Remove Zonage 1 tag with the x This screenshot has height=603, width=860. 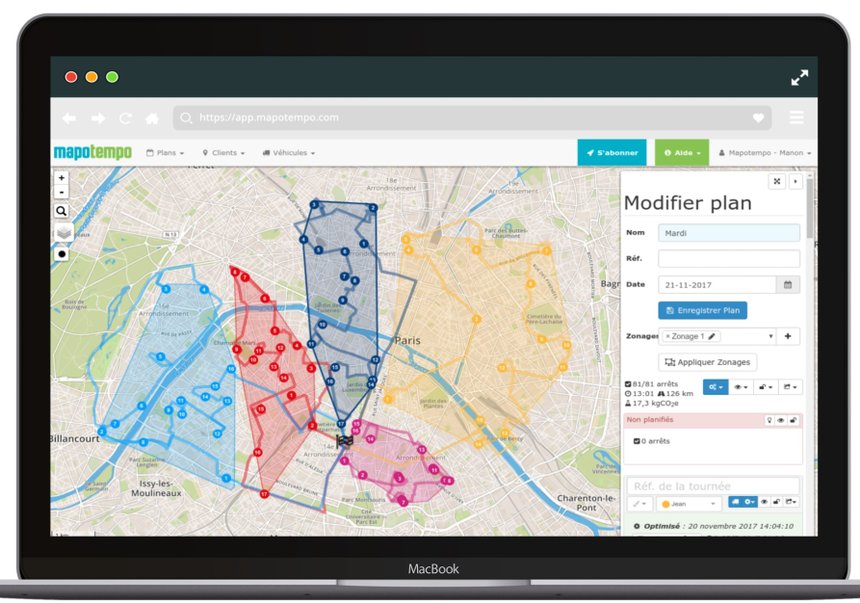(x=667, y=336)
